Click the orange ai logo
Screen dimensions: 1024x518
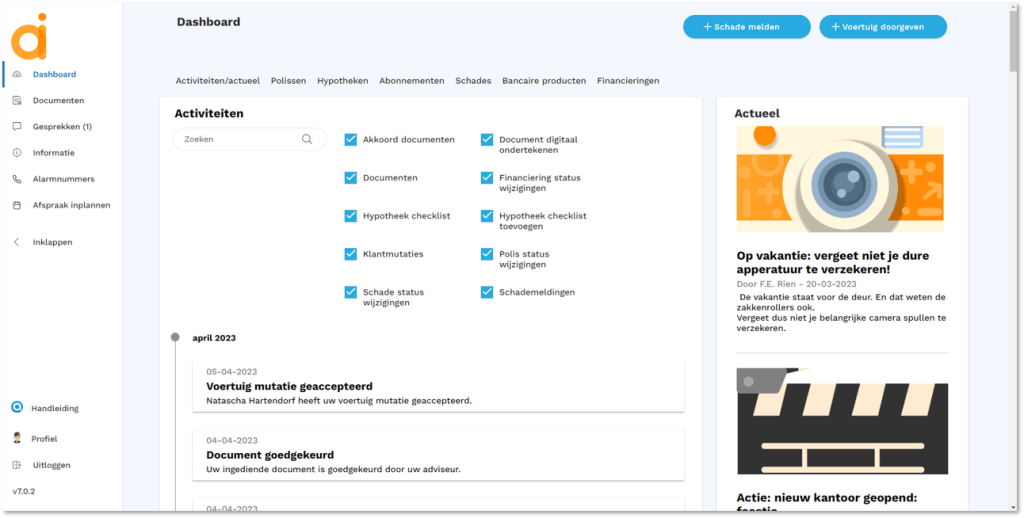[29, 37]
